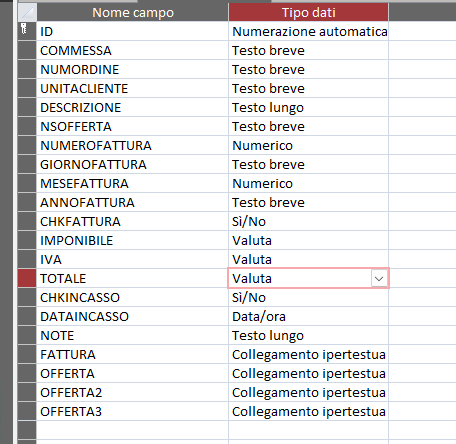Click the NUMEROFATTURA field name cell
This screenshot has height=444, width=456.
pyautogui.click(x=133, y=146)
